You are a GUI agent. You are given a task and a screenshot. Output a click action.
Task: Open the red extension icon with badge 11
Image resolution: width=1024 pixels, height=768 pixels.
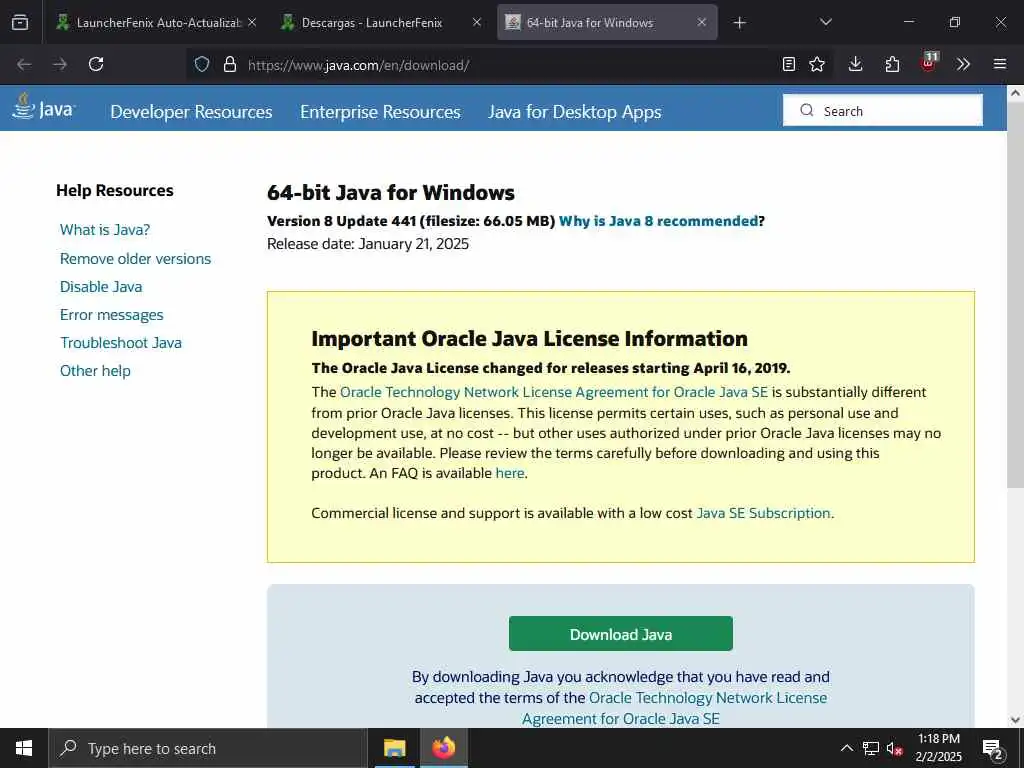929,63
